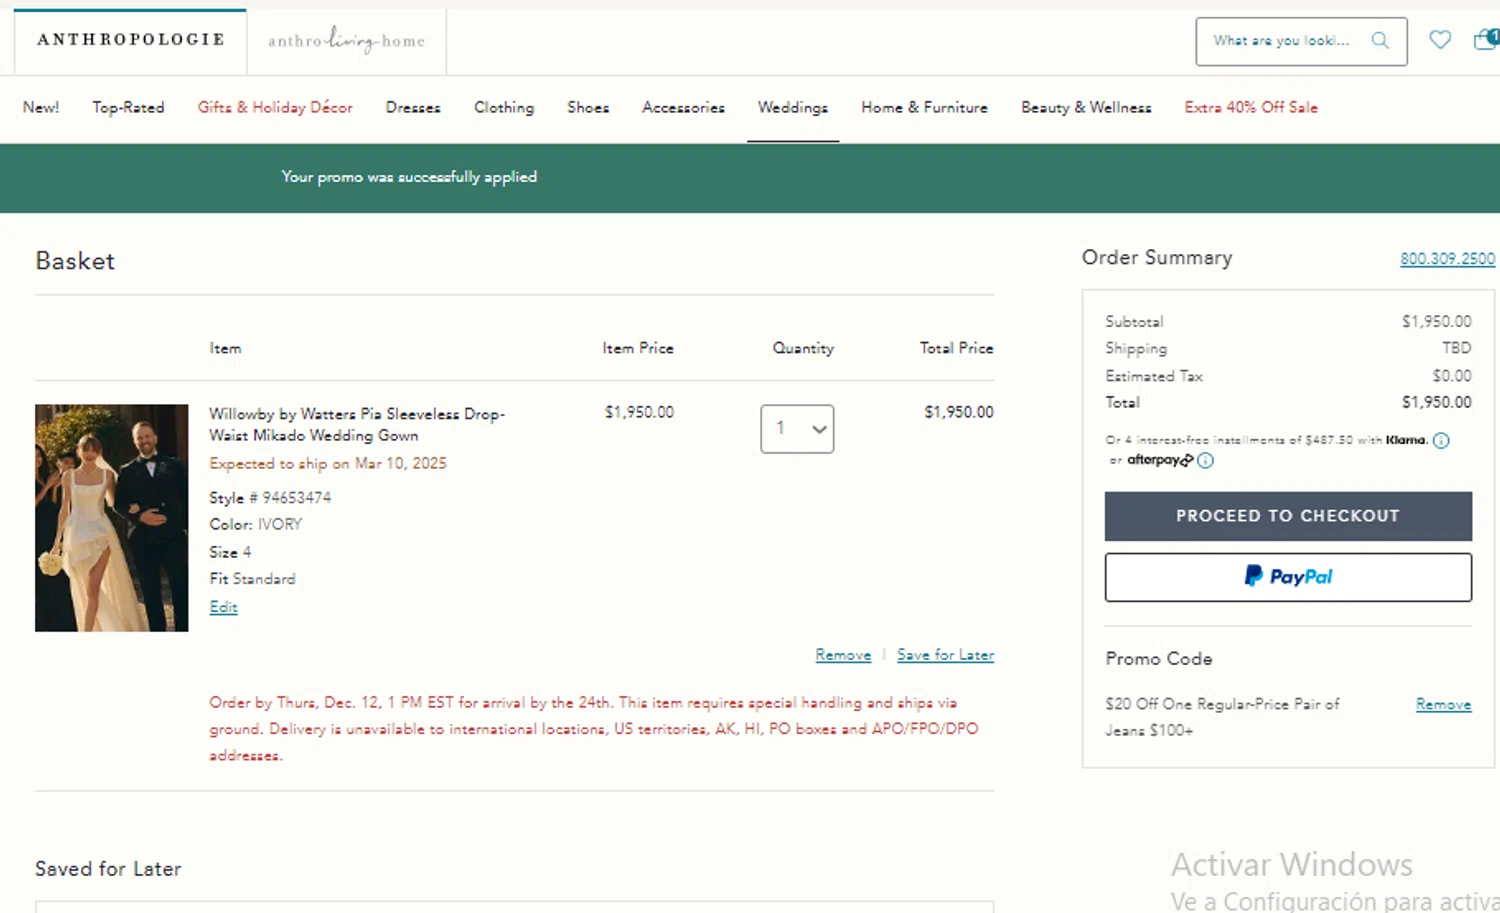Image resolution: width=1500 pixels, height=913 pixels.
Task: Click the Promo Code heading
Action: tap(1159, 659)
